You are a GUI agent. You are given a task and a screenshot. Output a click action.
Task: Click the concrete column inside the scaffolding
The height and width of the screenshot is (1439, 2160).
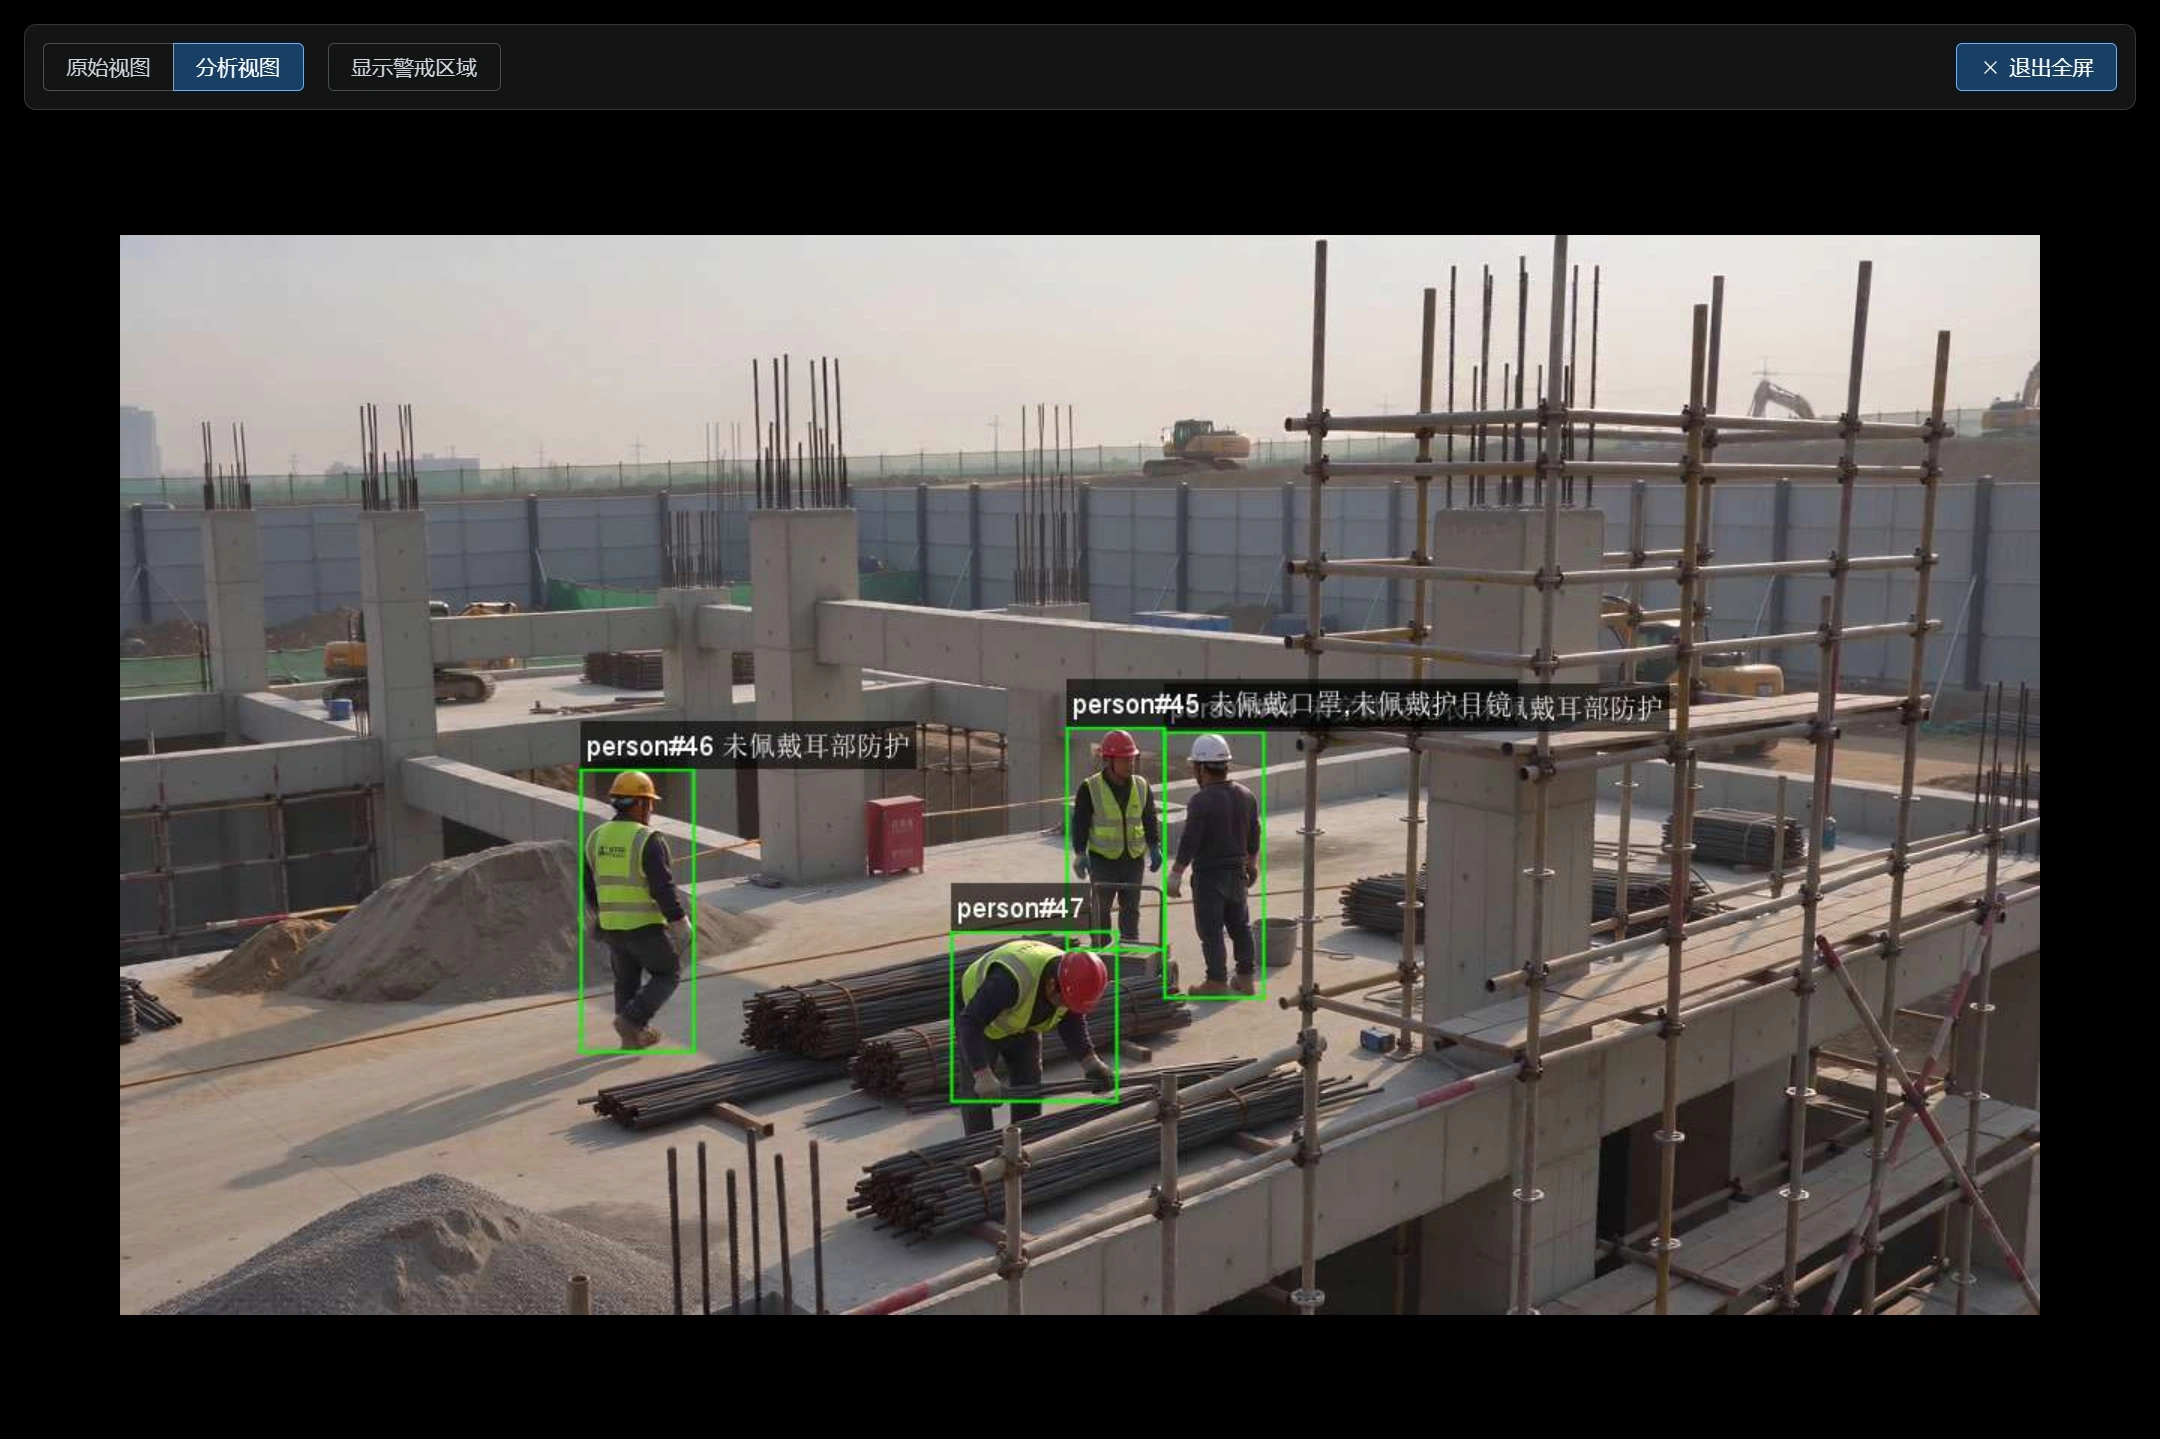(1510, 770)
